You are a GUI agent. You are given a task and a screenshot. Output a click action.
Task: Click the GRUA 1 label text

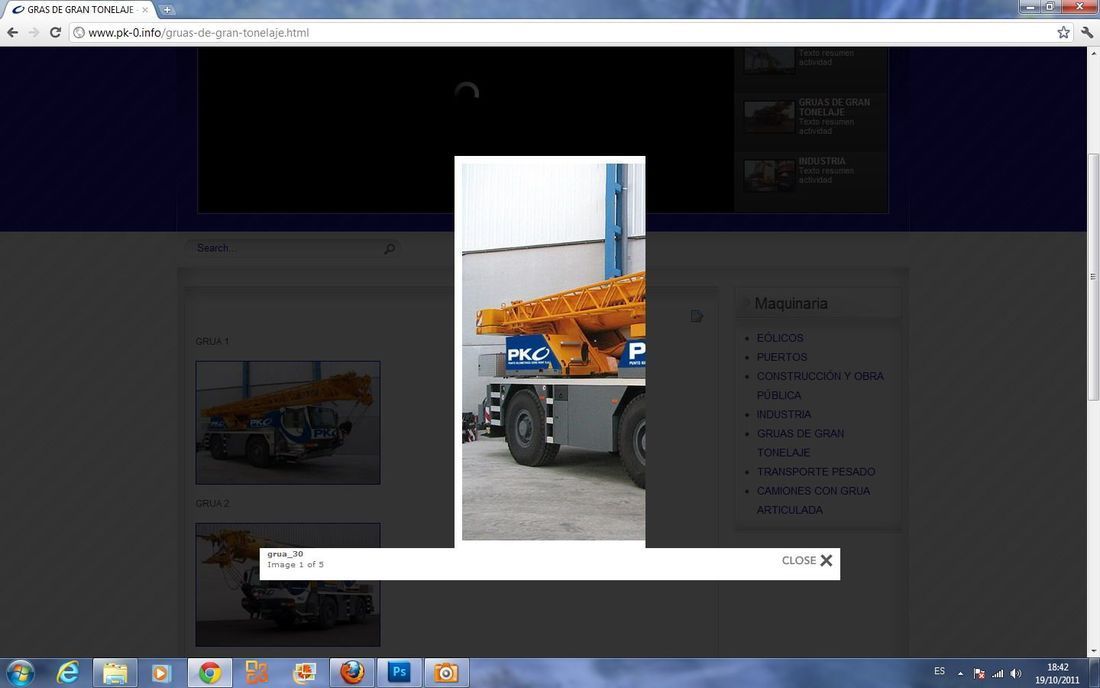pyautogui.click(x=212, y=342)
